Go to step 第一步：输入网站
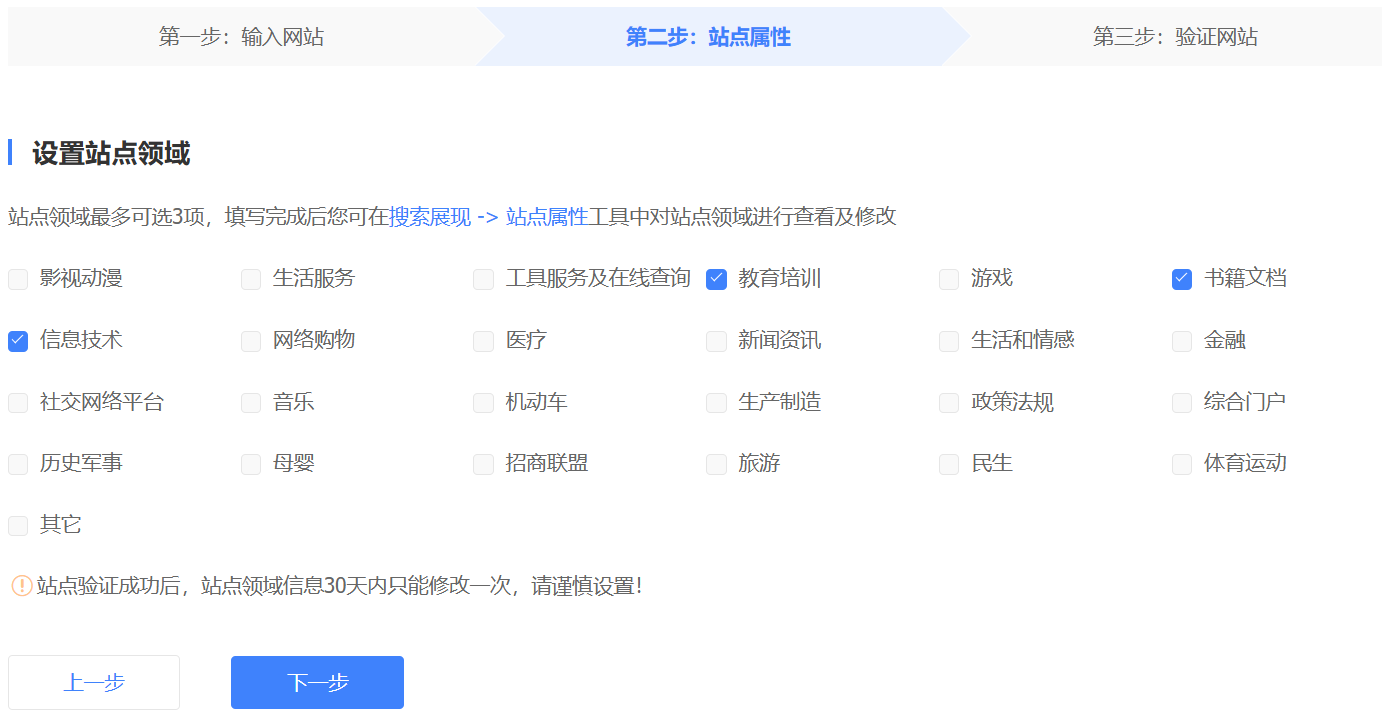 [x=241, y=37]
